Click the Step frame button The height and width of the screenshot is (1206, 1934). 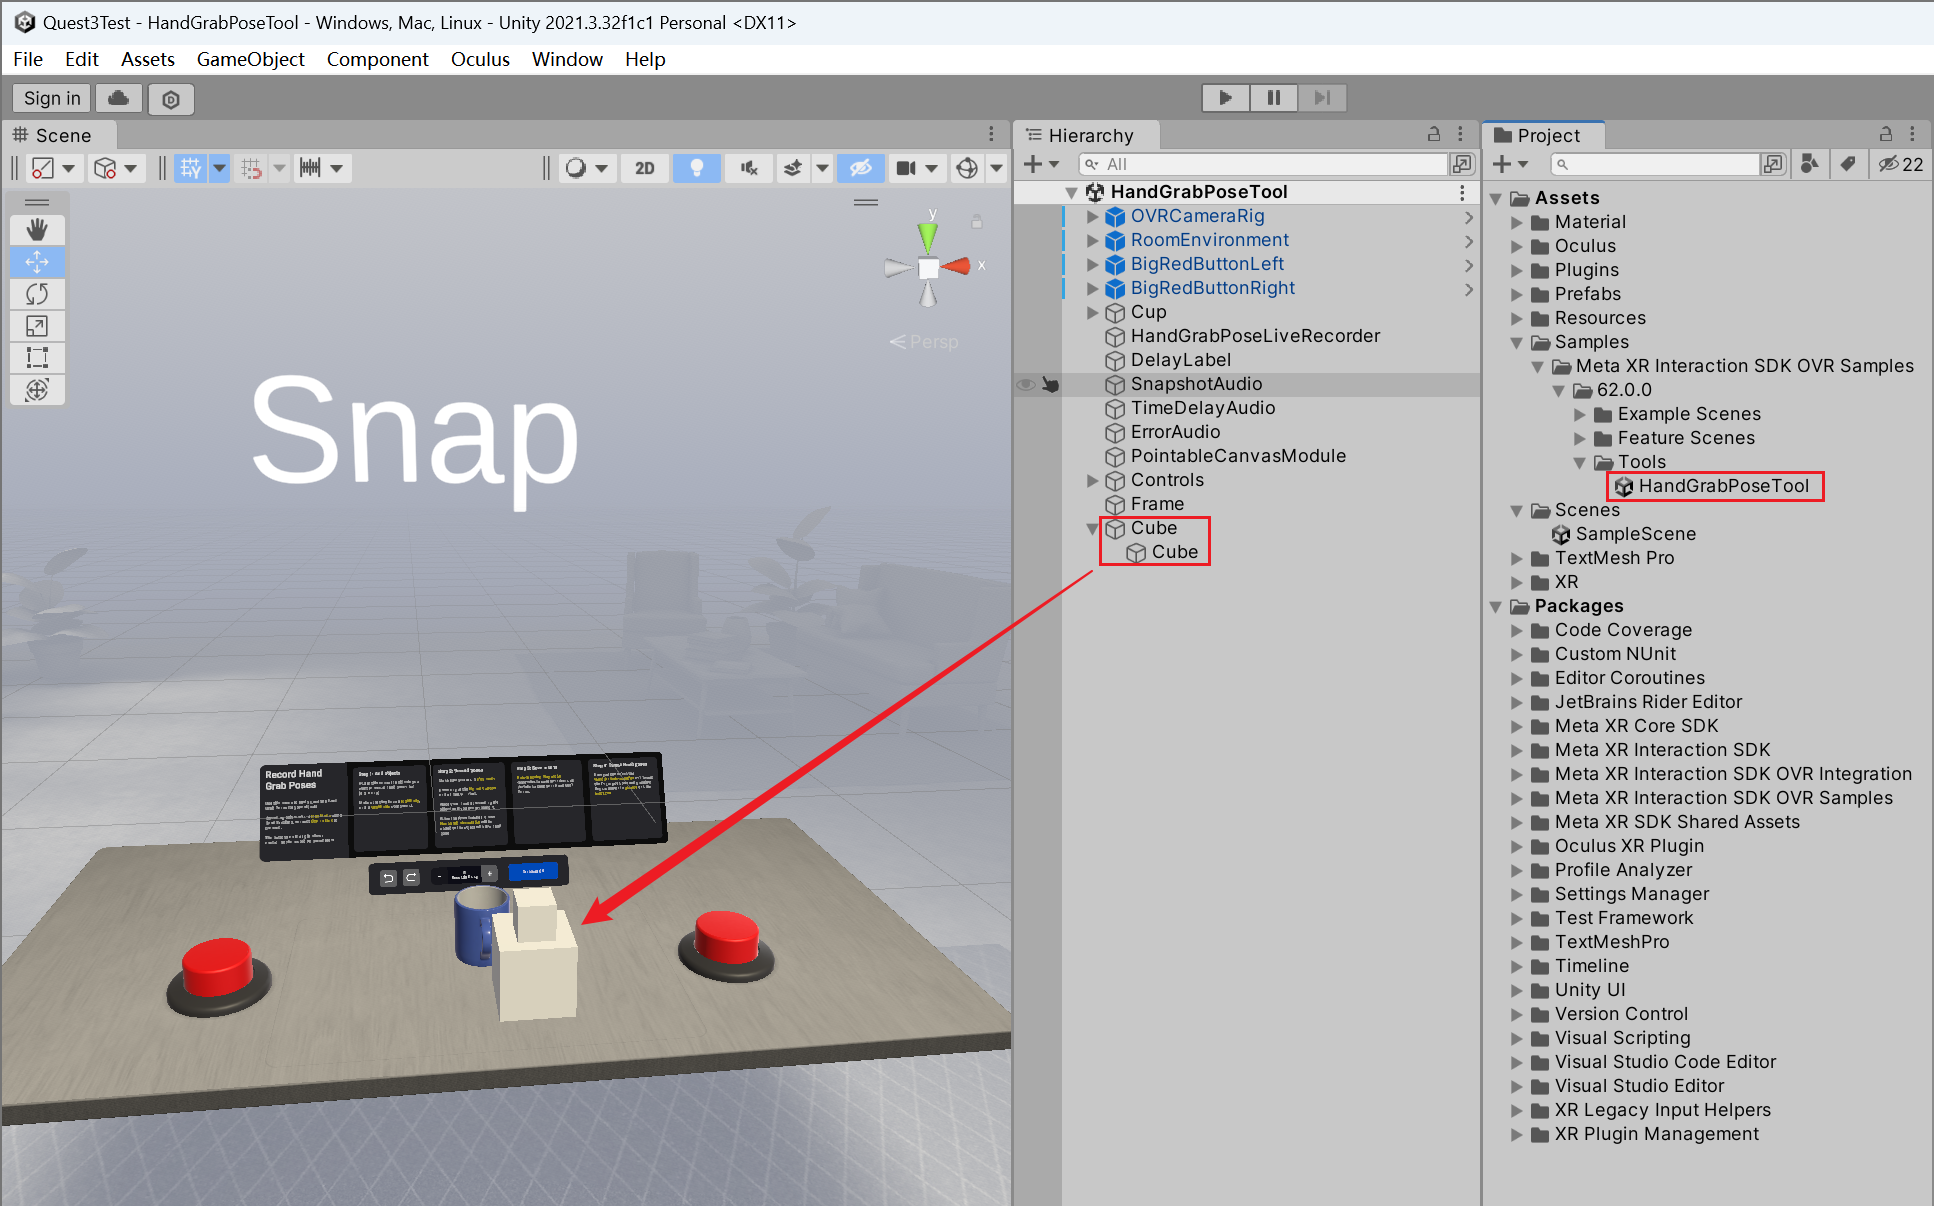tap(1322, 97)
